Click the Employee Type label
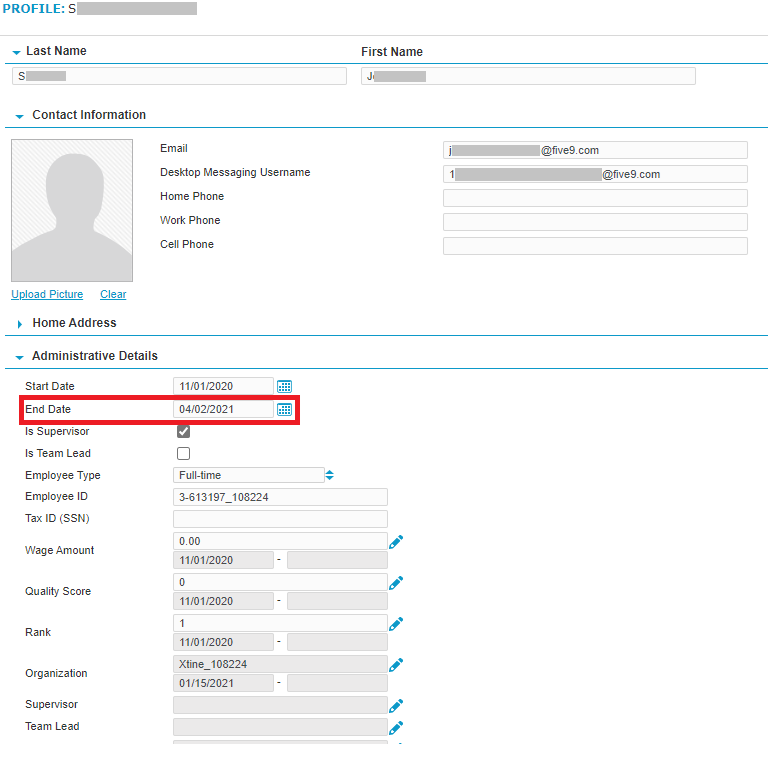 (63, 475)
